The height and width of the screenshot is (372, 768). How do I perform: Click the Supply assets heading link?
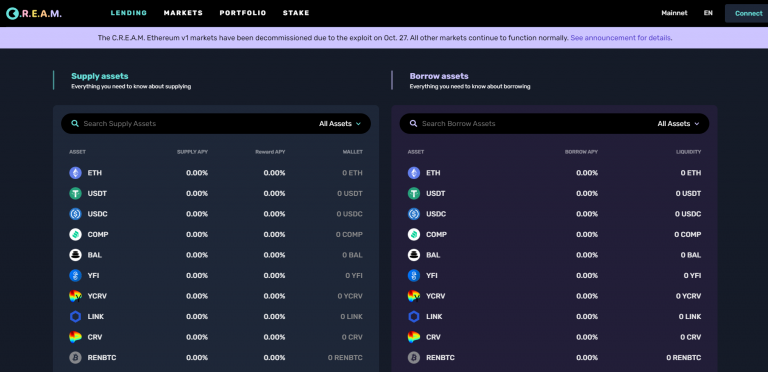(x=100, y=76)
